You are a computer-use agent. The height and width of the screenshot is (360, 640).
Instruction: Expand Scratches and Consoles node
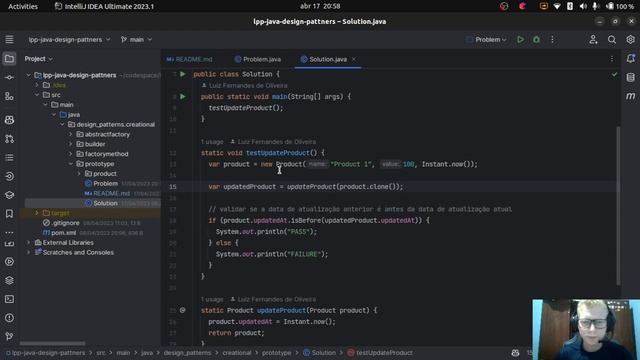point(29,252)
